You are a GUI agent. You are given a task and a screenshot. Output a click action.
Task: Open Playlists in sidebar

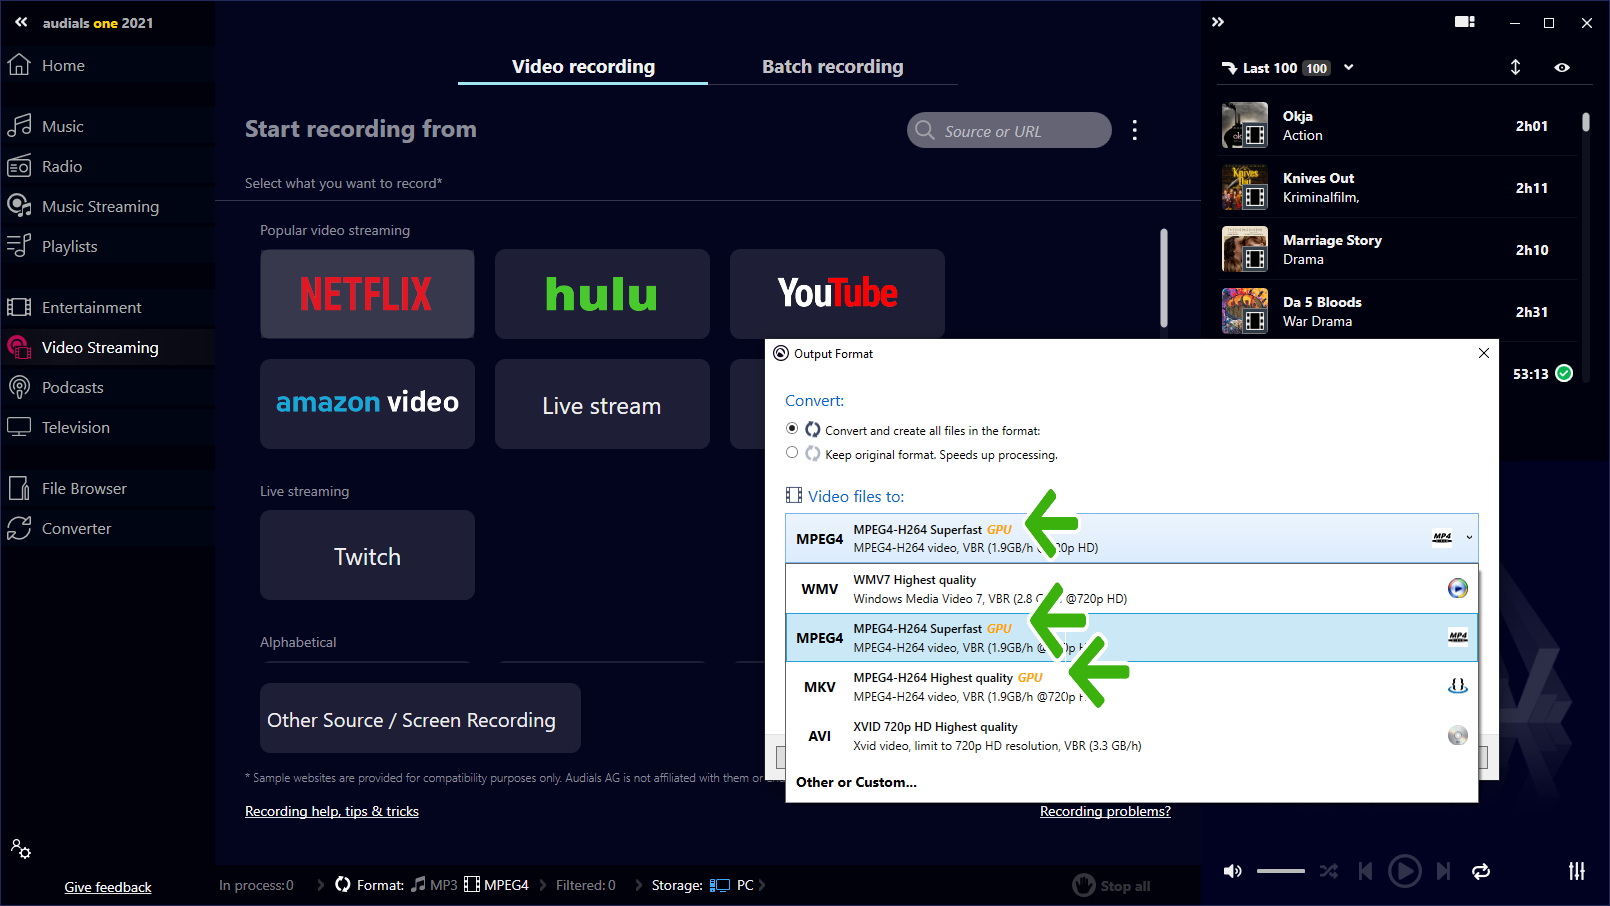69,246
